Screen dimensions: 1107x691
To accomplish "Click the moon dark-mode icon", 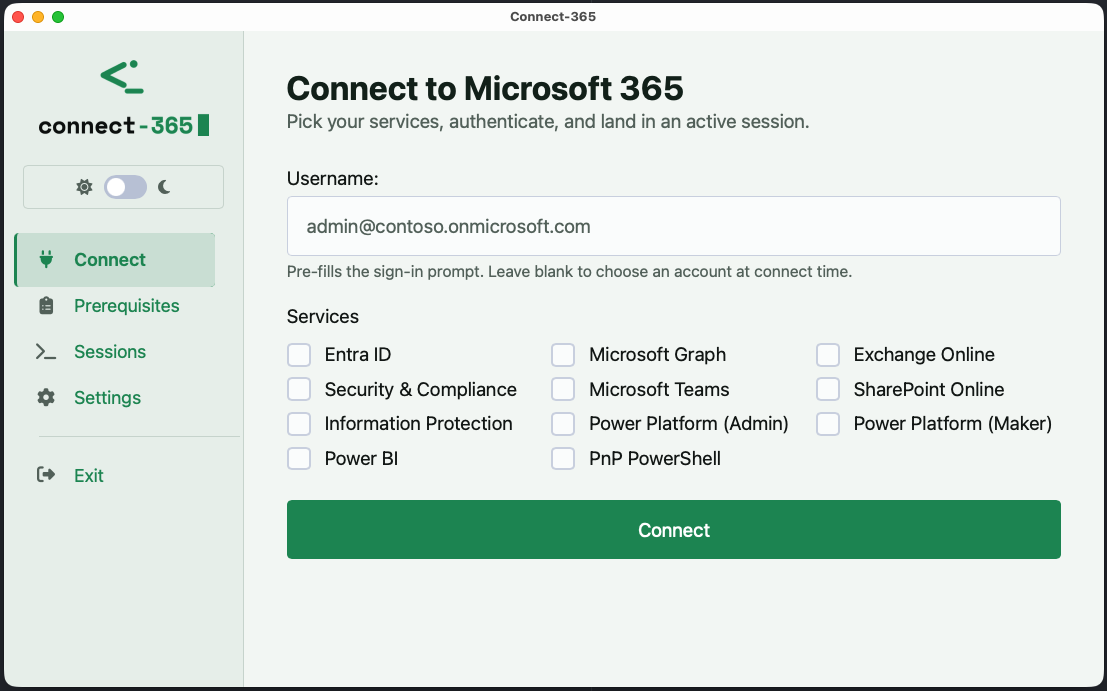I will 164,187.
